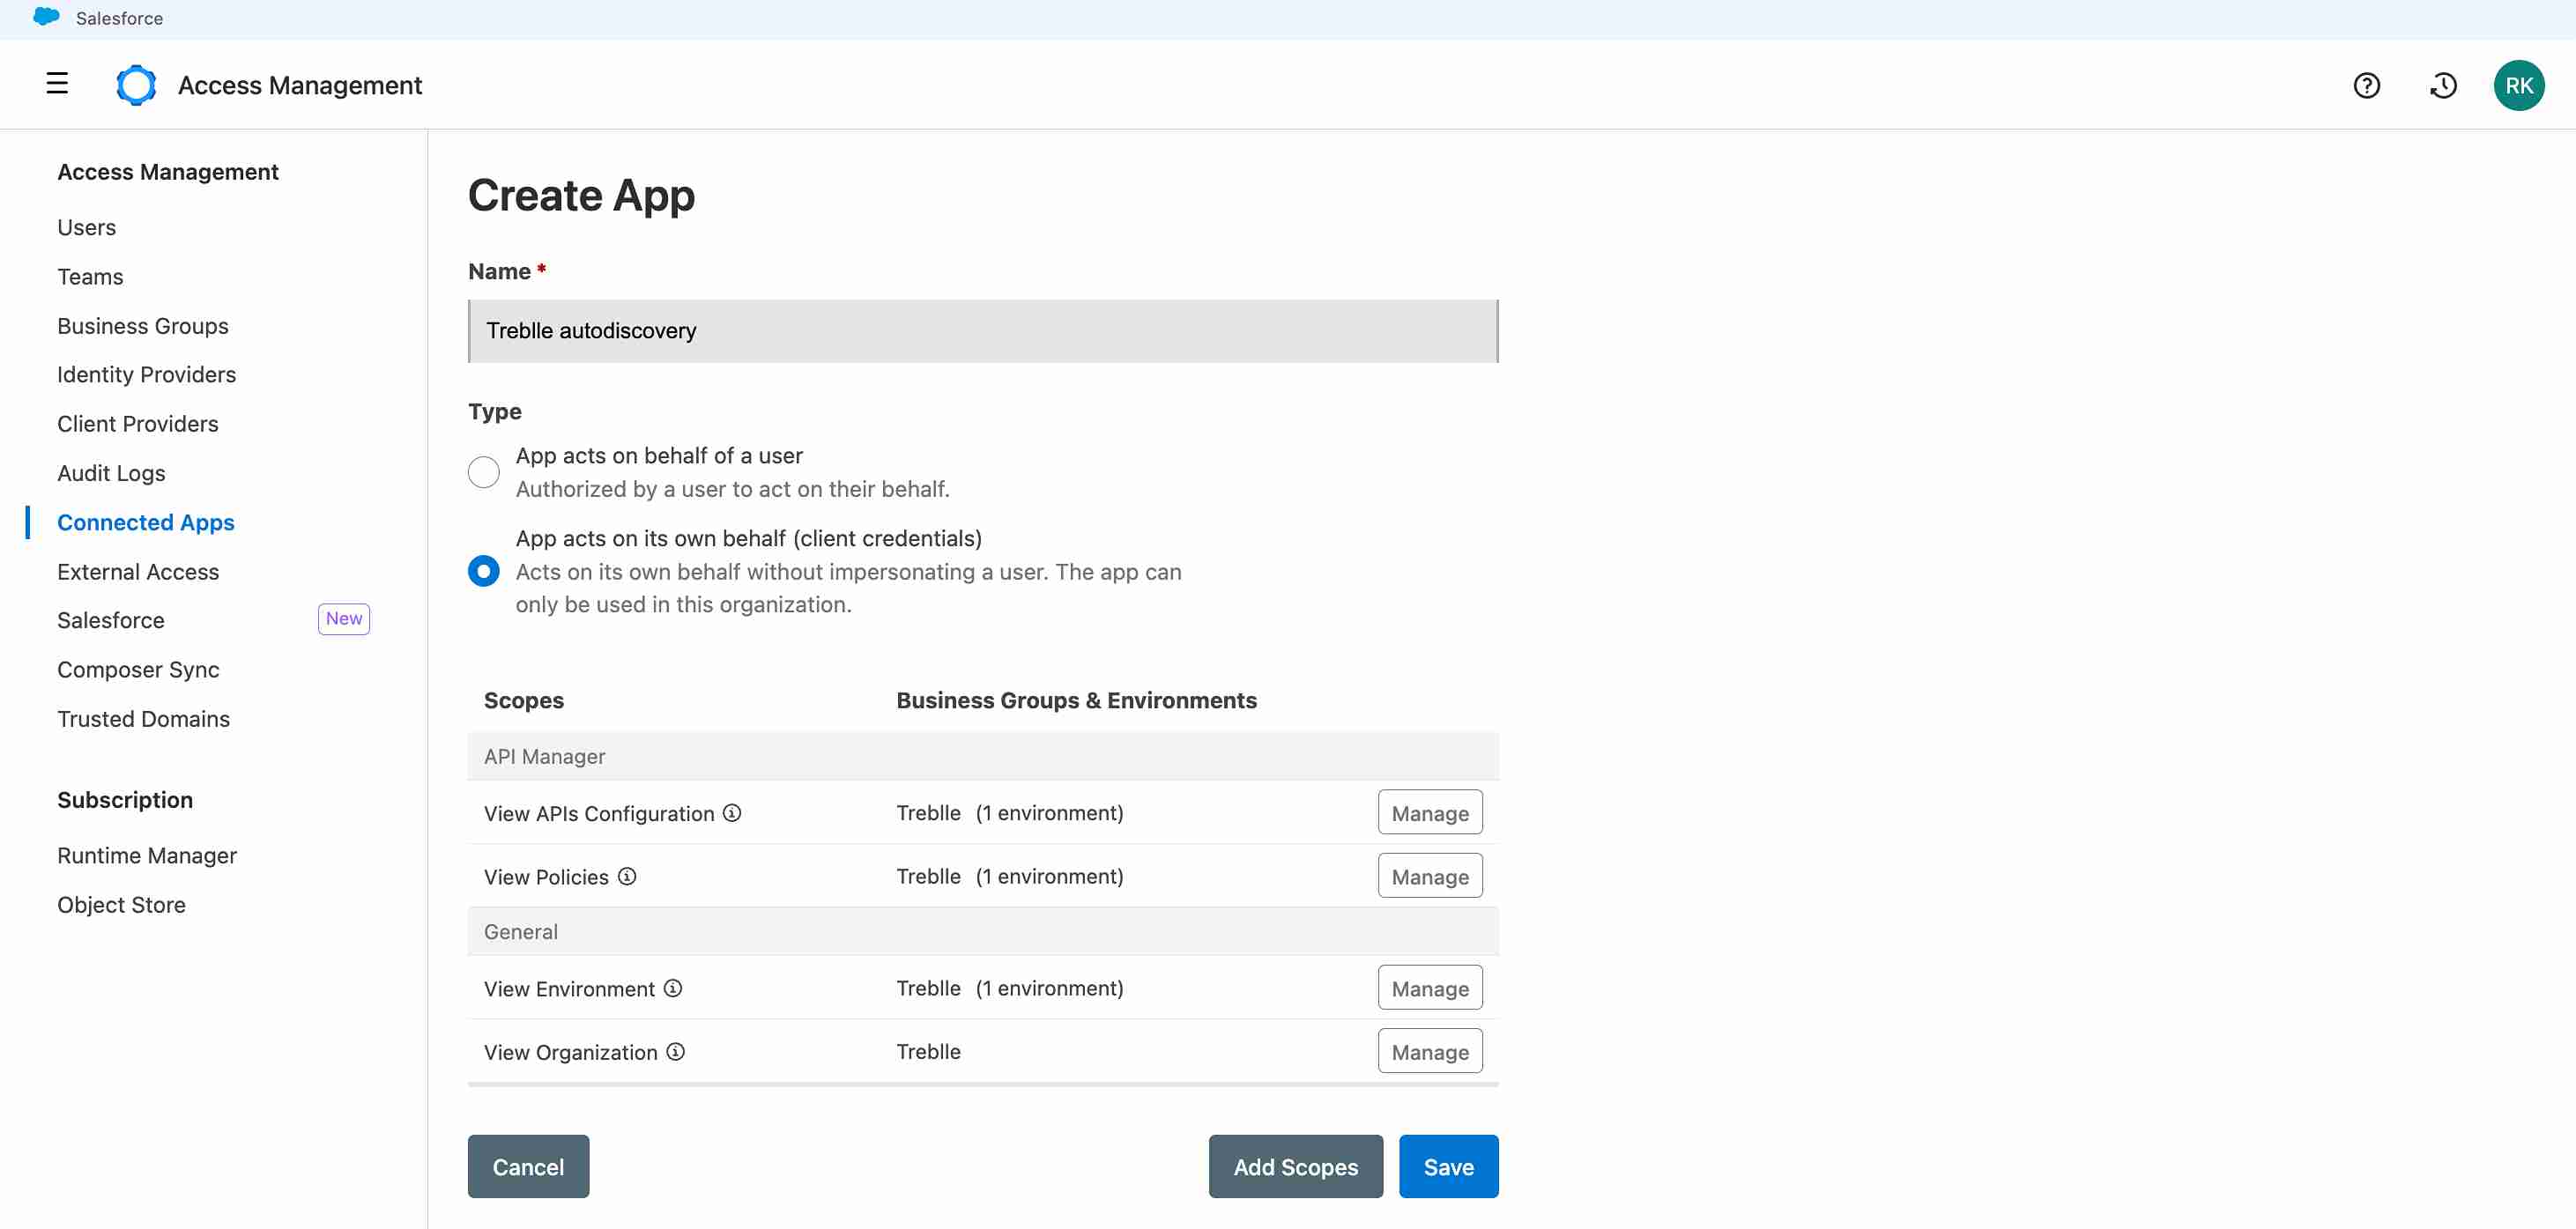Image resolution: width=2576 pixels, height=1229 pixels.
Task: Cancel the app creation
Action: [528, 1166]
